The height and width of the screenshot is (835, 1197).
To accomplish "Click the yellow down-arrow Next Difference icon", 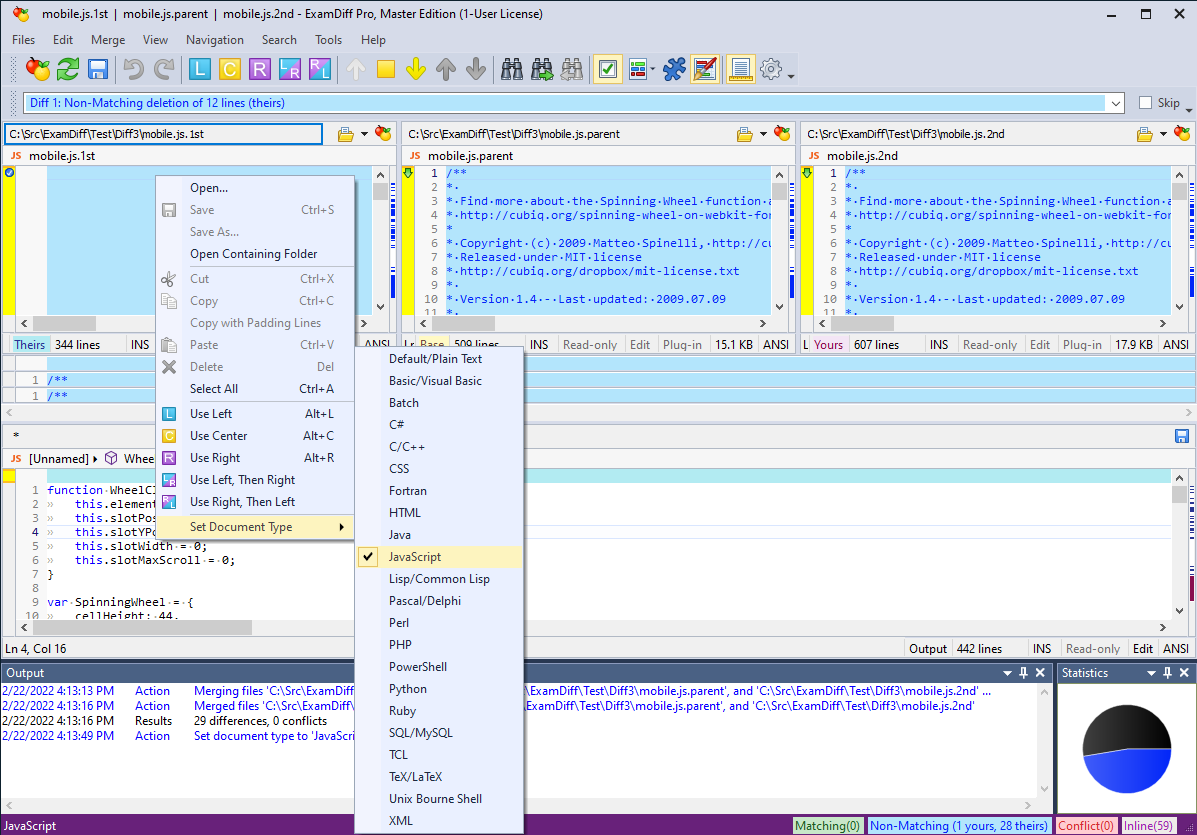I will pos(416,69).
